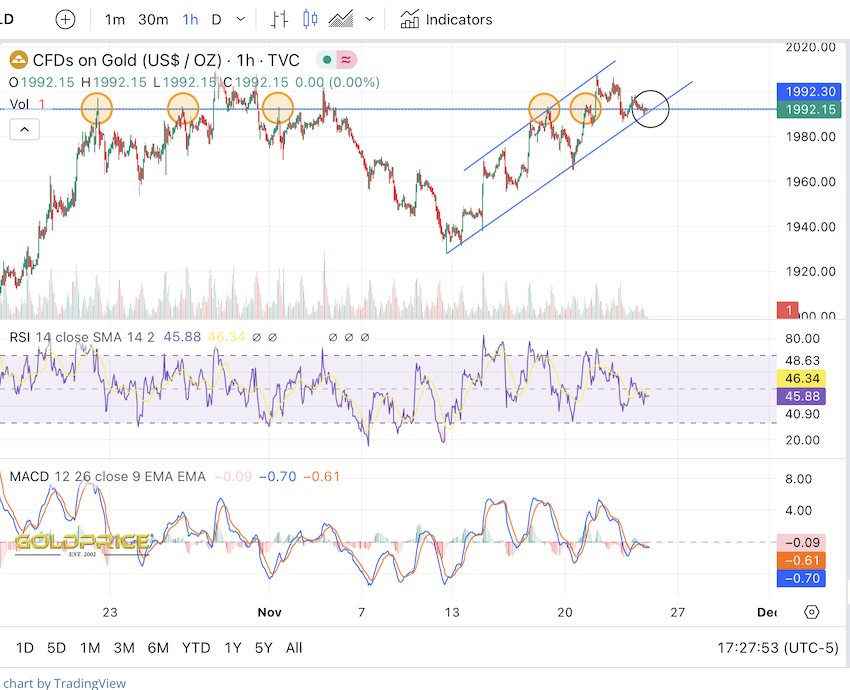Open chart settings hexagon icon
The image size is (850, 690).
point(812,612)
